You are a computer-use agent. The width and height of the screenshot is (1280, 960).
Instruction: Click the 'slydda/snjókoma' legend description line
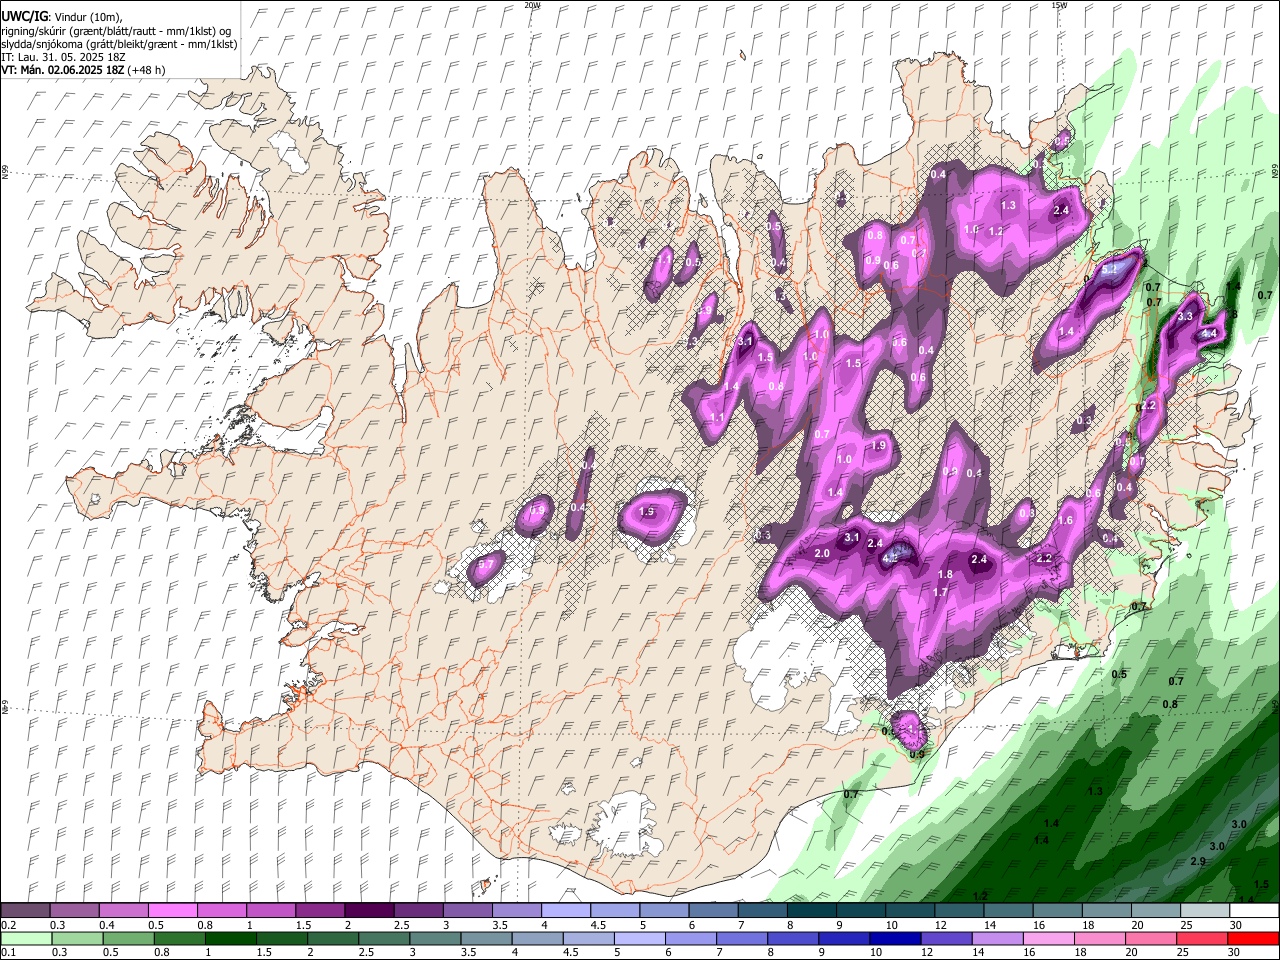119,44
